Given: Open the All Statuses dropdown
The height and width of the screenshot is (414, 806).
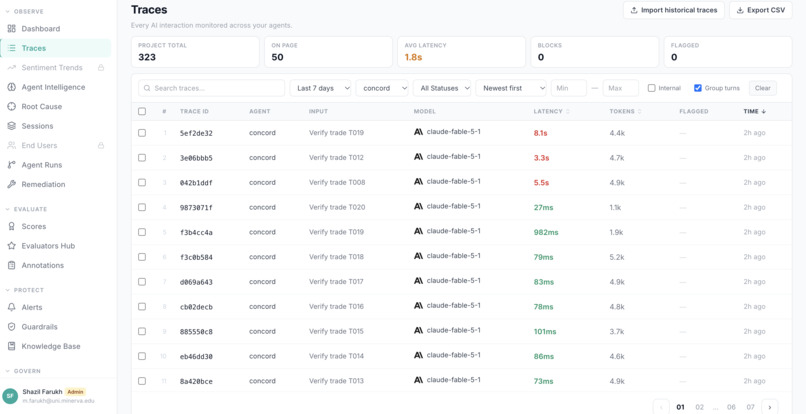Looking at the screenshot, I should [x=442, y=88].
